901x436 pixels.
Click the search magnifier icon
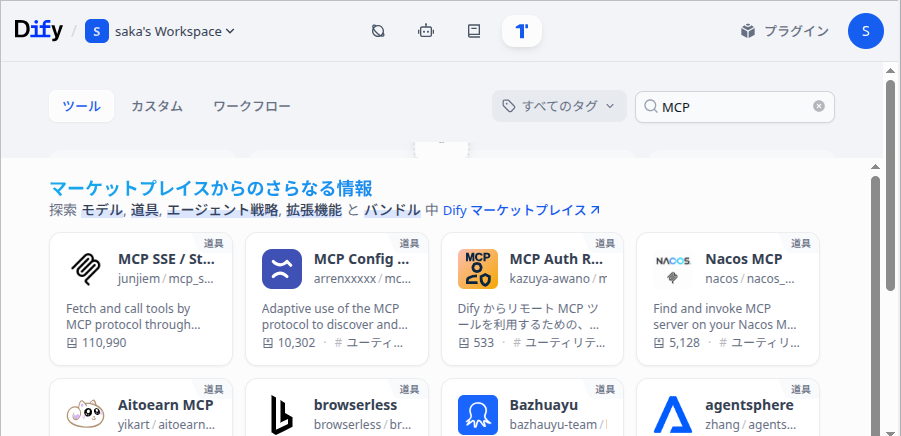[650, 107]
